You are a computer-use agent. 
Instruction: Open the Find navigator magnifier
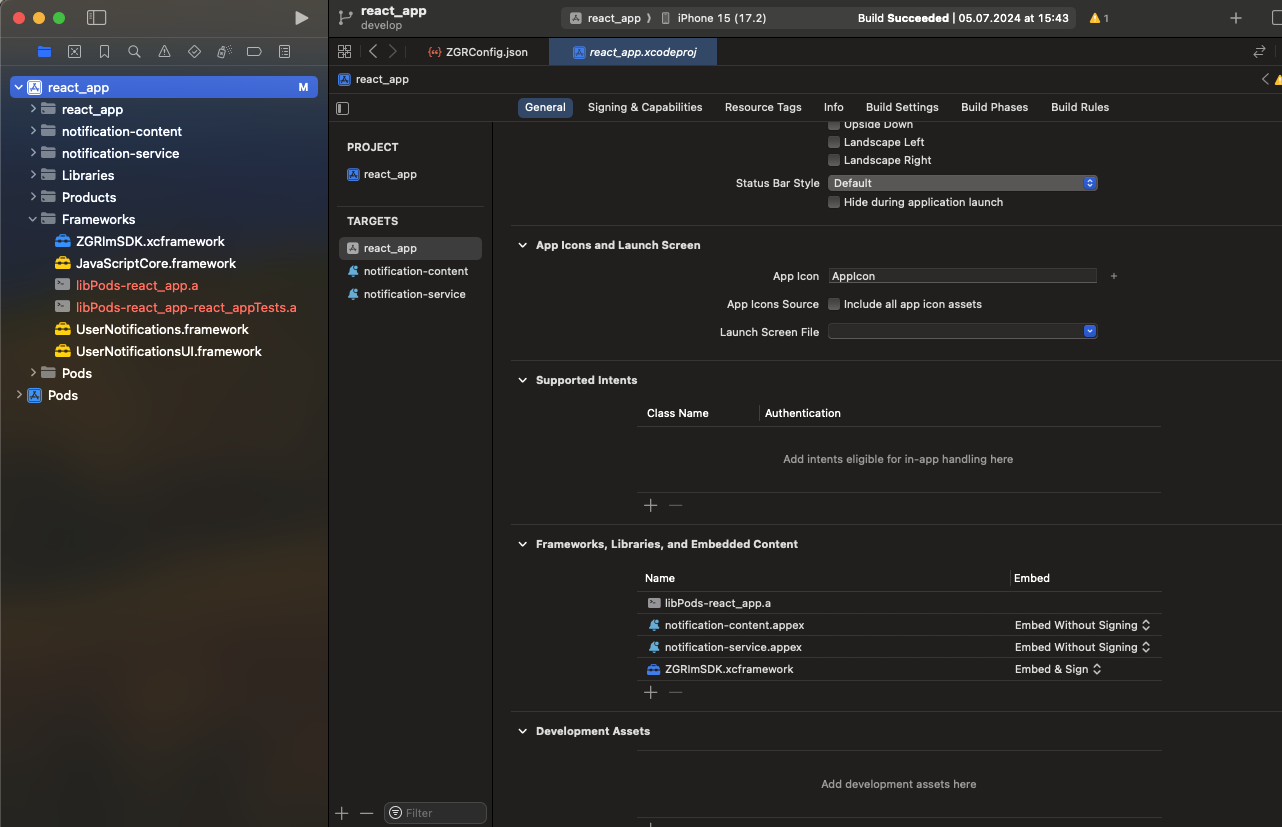point(134,51)
